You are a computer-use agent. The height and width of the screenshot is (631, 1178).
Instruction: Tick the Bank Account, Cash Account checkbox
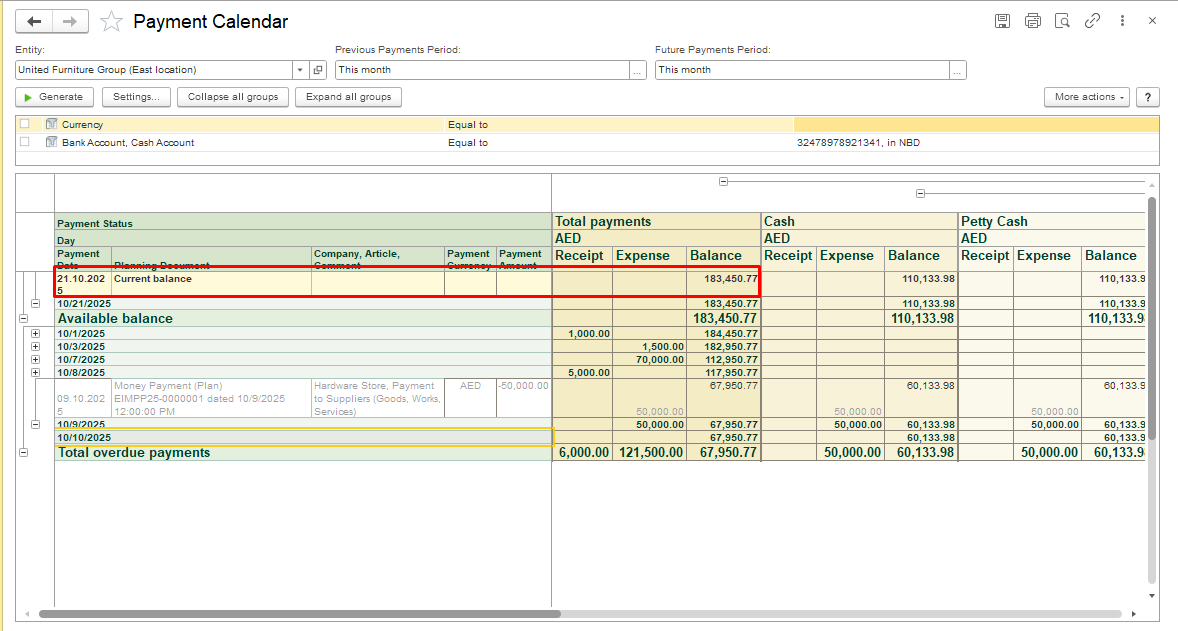tap(25, 143)
